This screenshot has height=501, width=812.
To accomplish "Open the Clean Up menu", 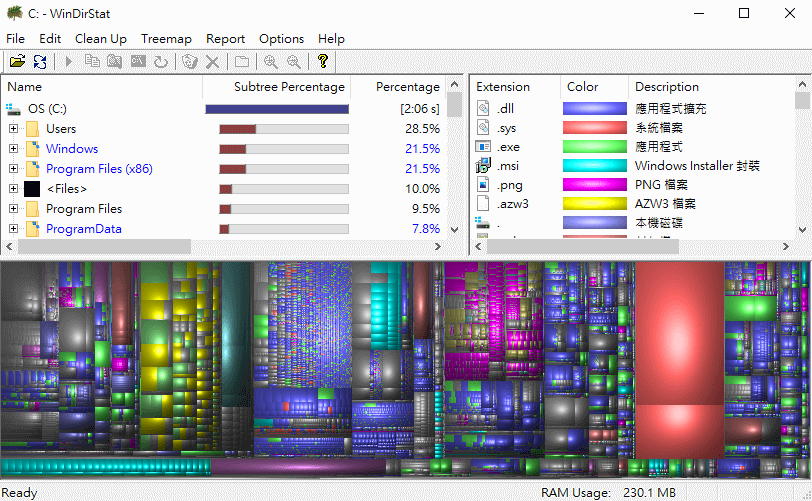I will [x=100, y=39].
